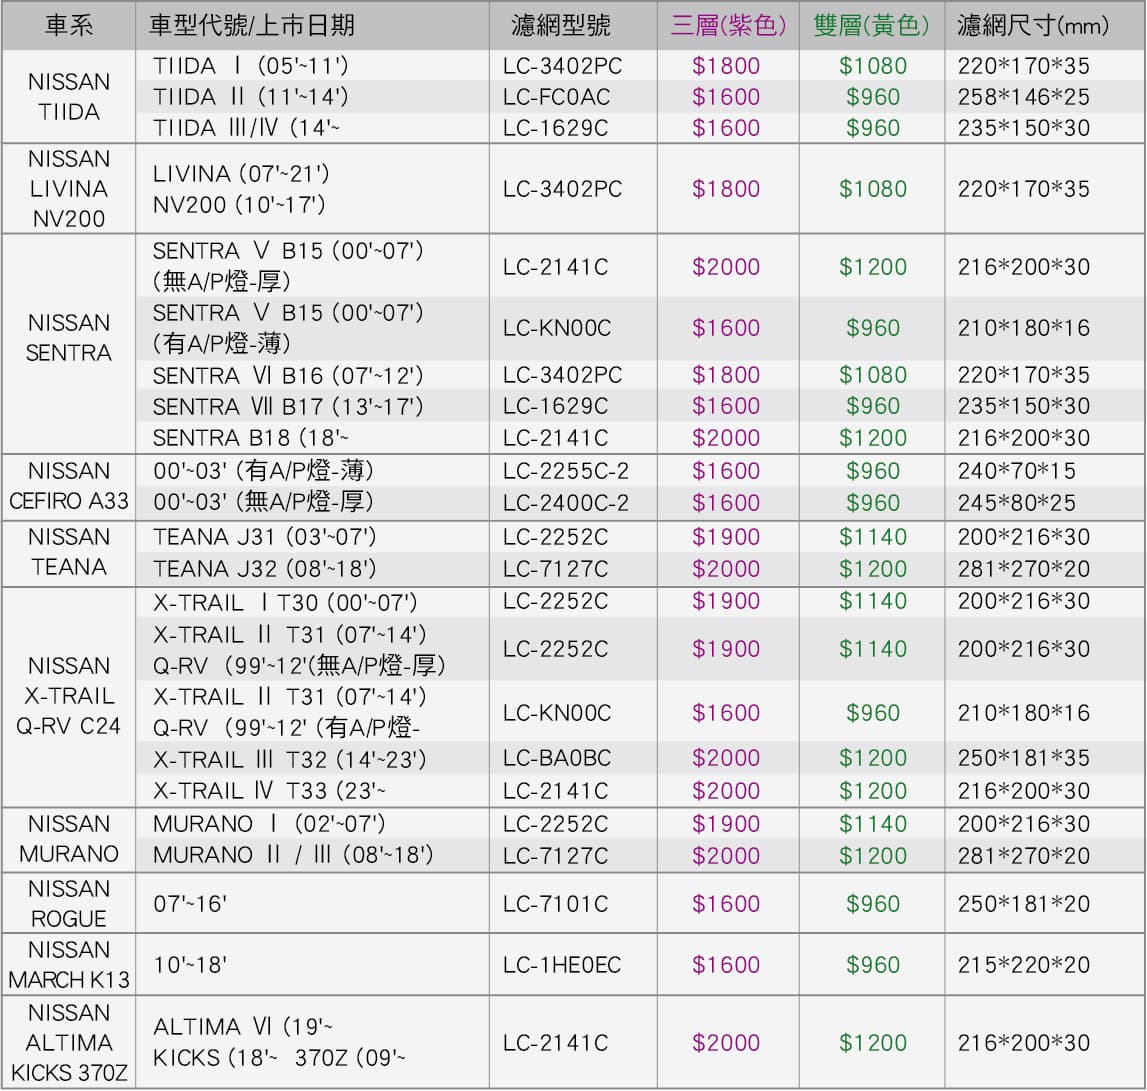Click filter model LC-BA0BC
The width and height of the screenshot is (1147, 1091).
[x=557, y=759]
